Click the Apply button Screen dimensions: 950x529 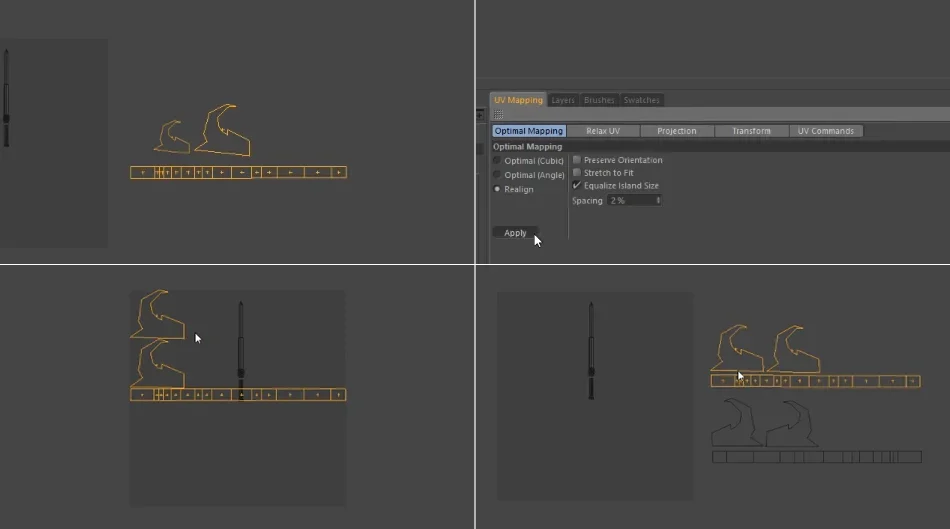[515, 233]
